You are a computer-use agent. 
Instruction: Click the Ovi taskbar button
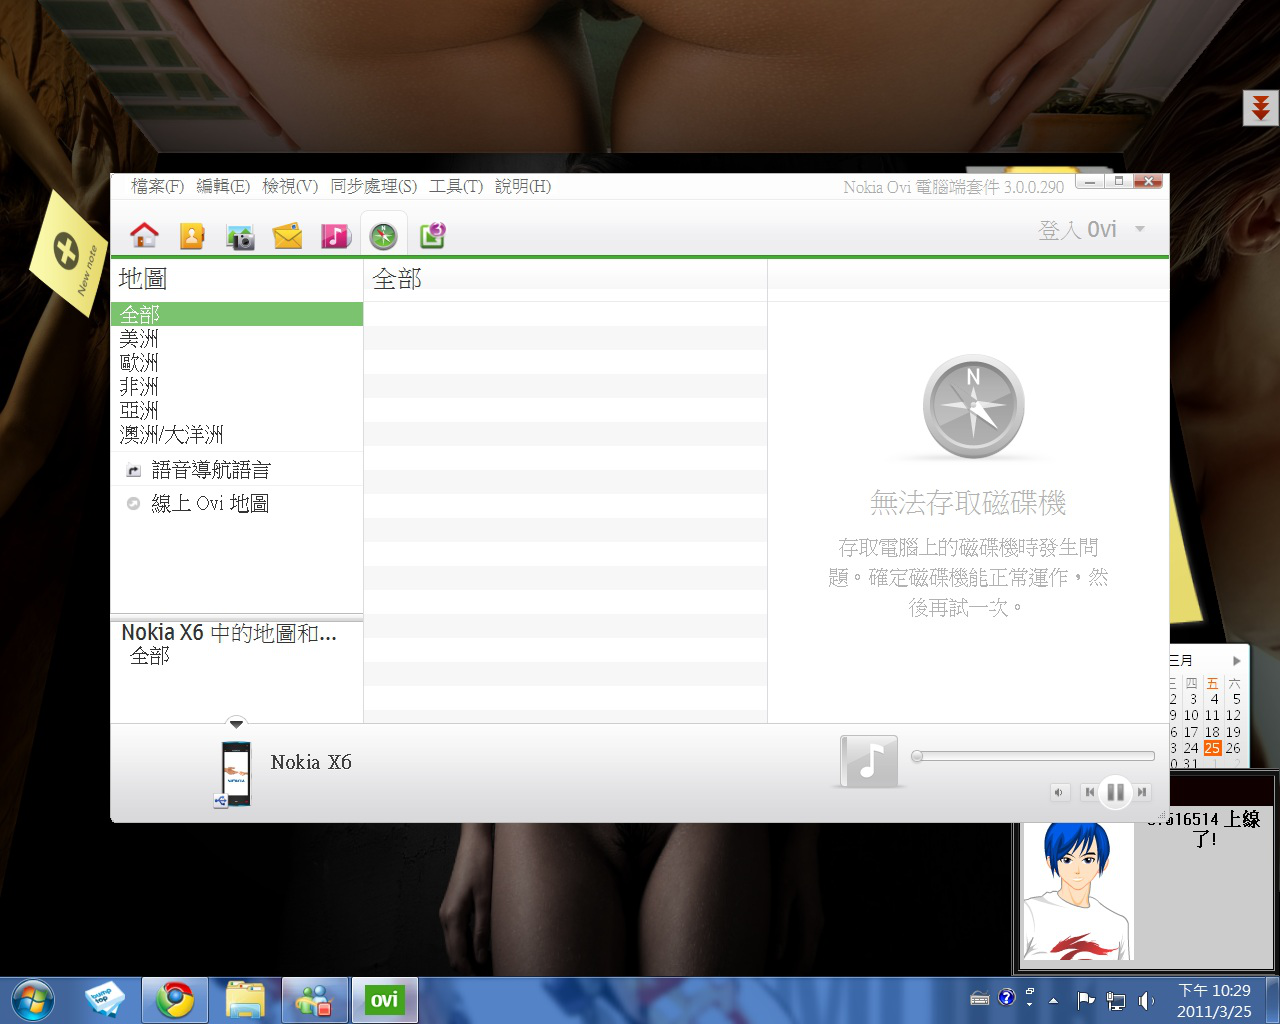click(x=385, y=1000)
